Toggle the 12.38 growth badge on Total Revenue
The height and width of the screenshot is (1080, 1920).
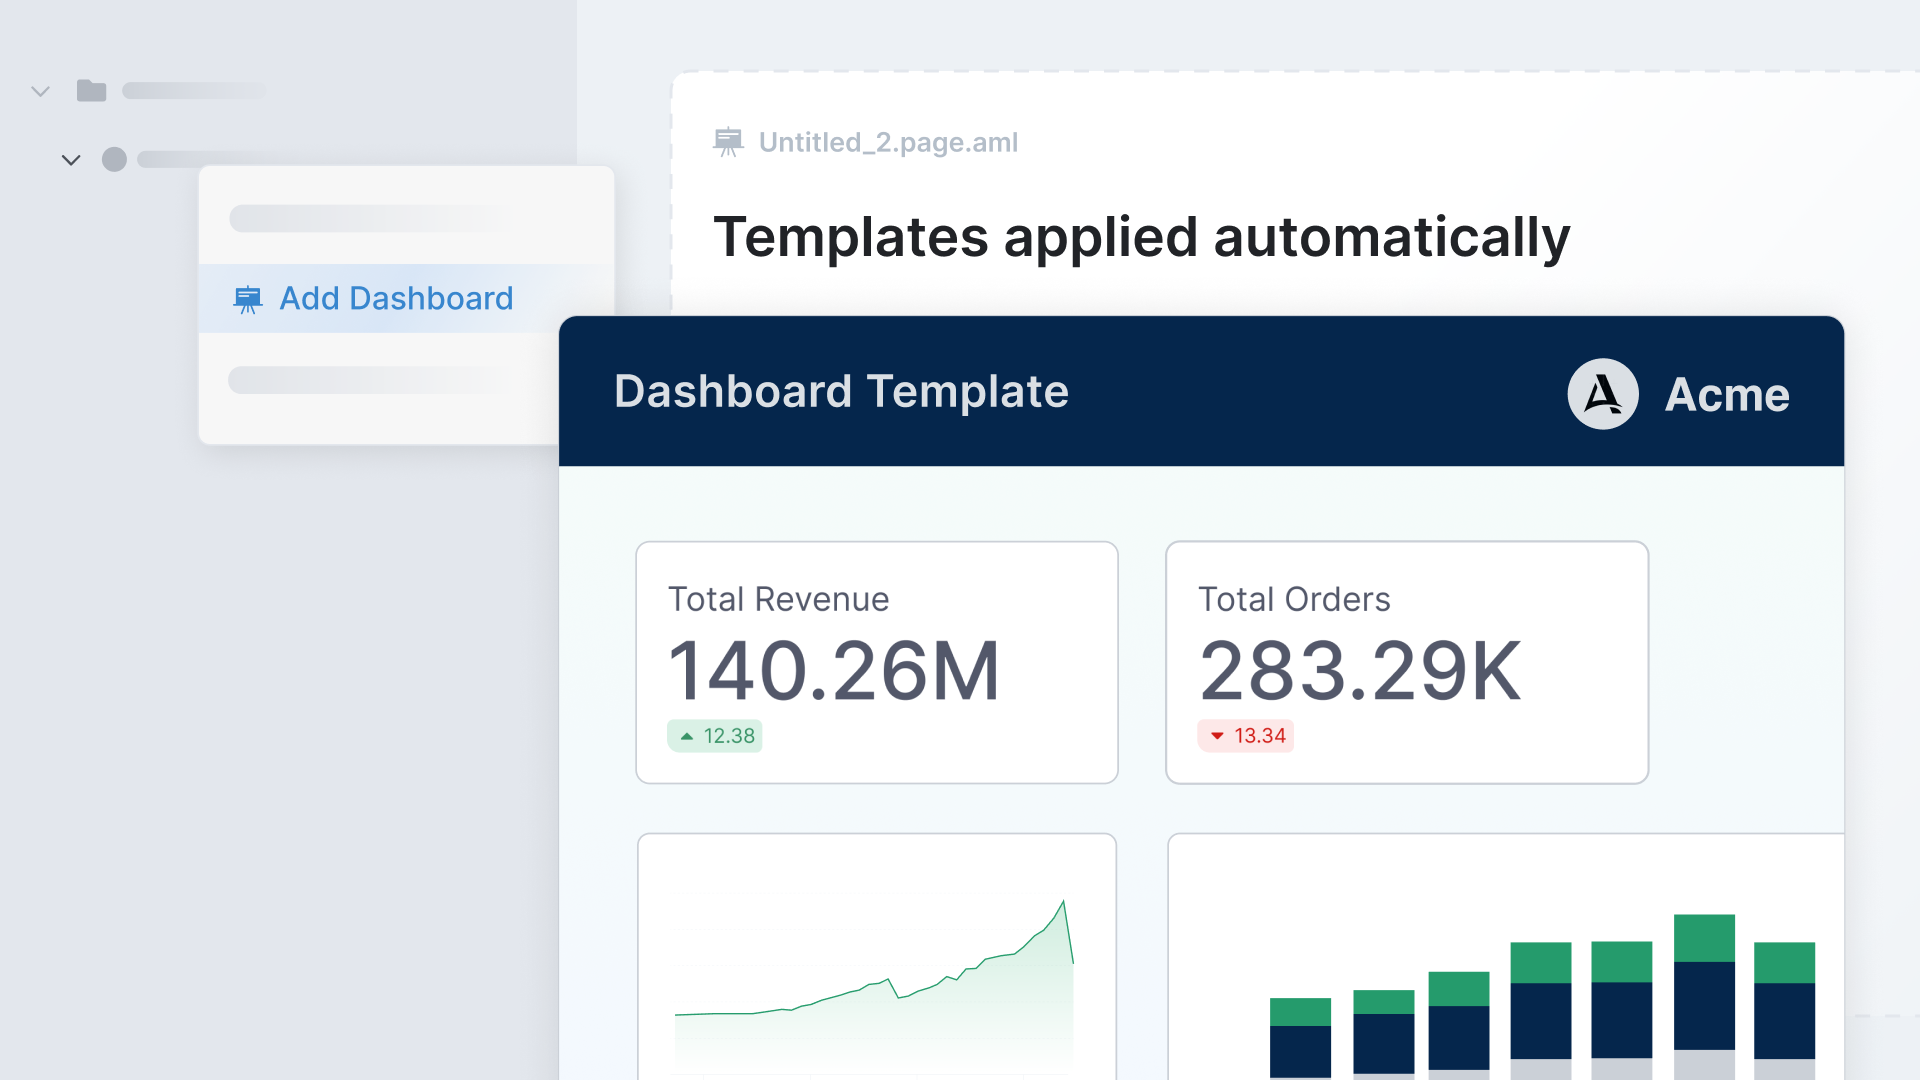pos(715,735)
